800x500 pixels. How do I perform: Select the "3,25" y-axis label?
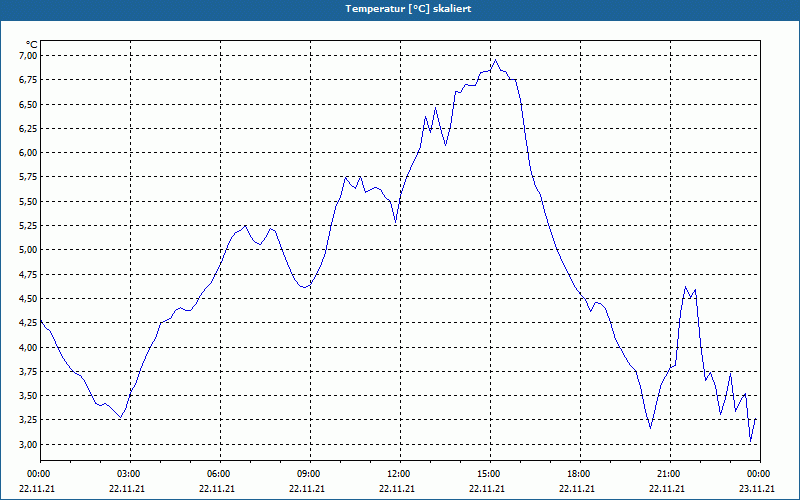[x=28, y=420]
